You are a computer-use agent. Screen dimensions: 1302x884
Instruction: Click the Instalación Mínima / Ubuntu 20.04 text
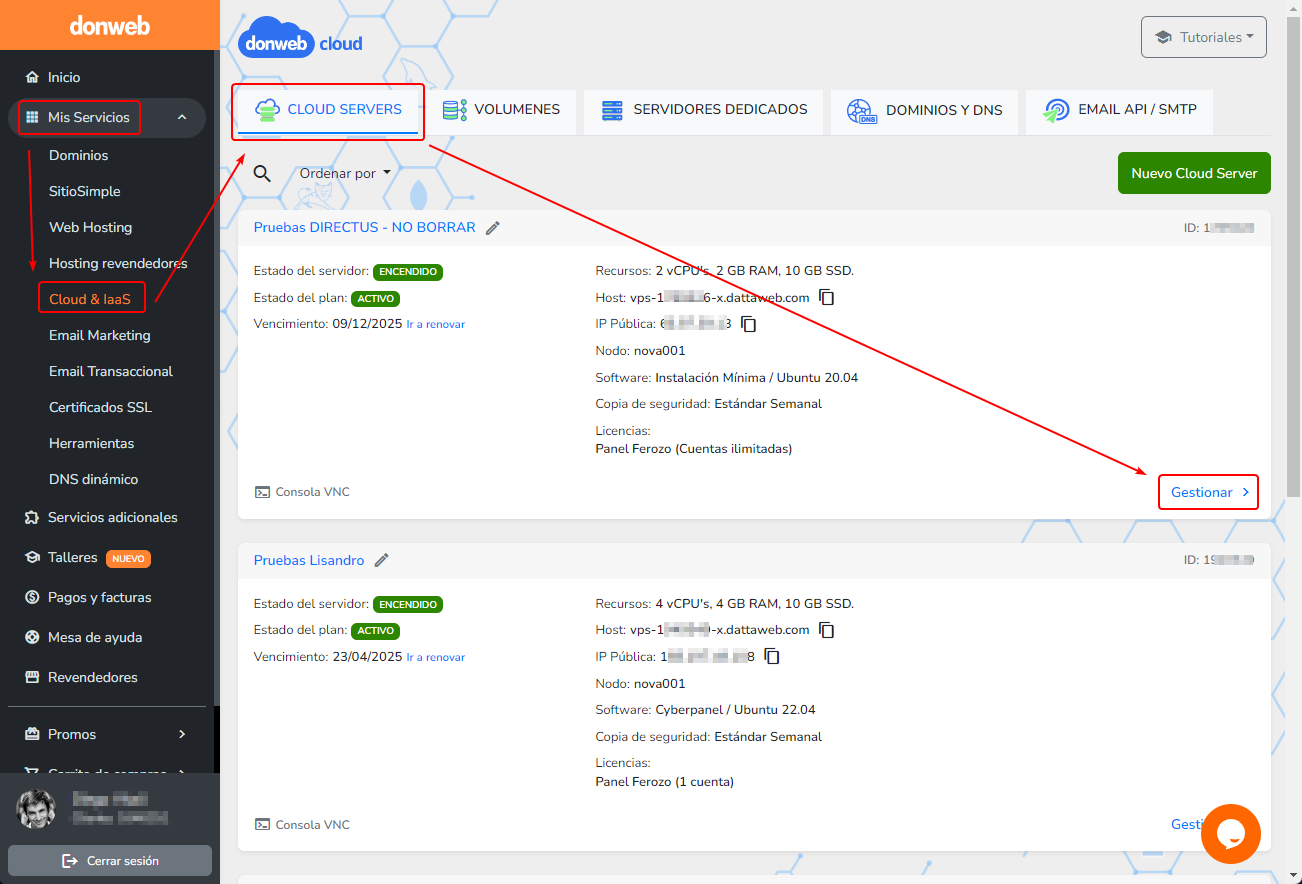756,378
